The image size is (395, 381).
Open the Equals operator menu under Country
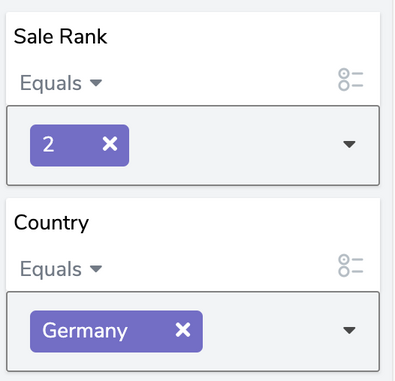(x=61, y=269)
